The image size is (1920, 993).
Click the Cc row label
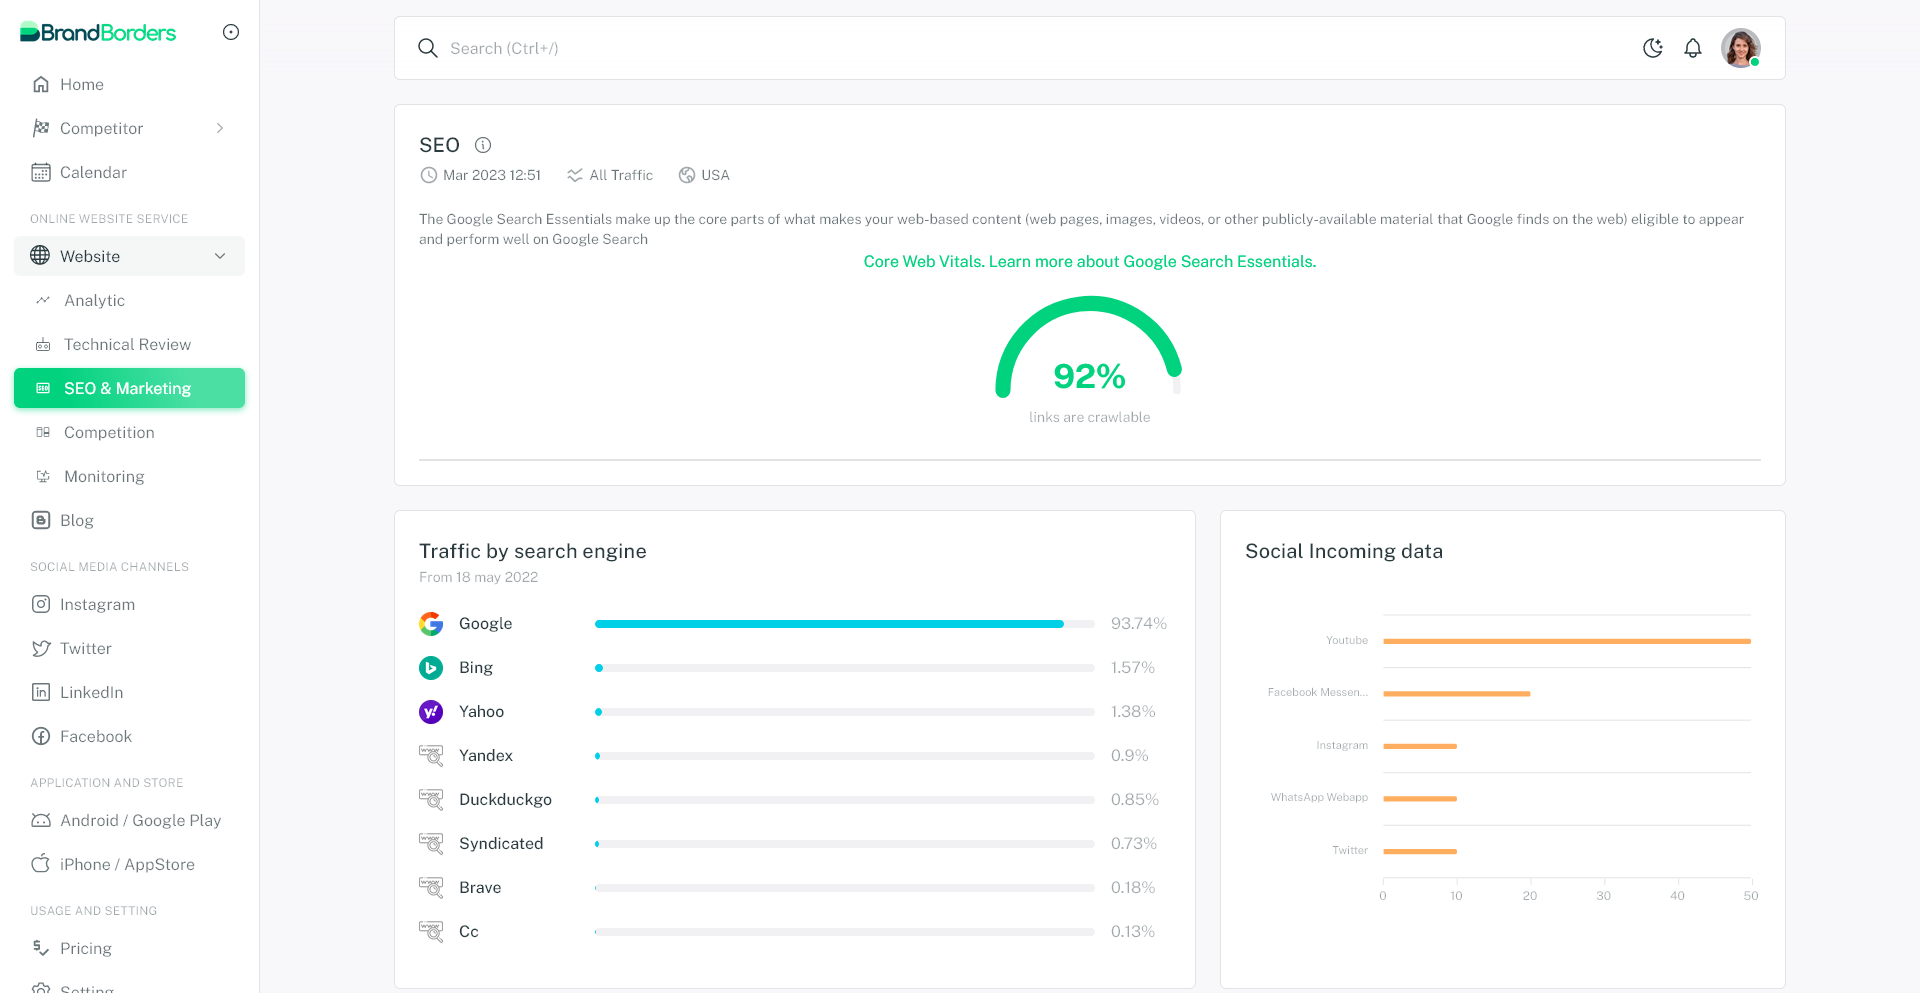[x=469, y=931]
